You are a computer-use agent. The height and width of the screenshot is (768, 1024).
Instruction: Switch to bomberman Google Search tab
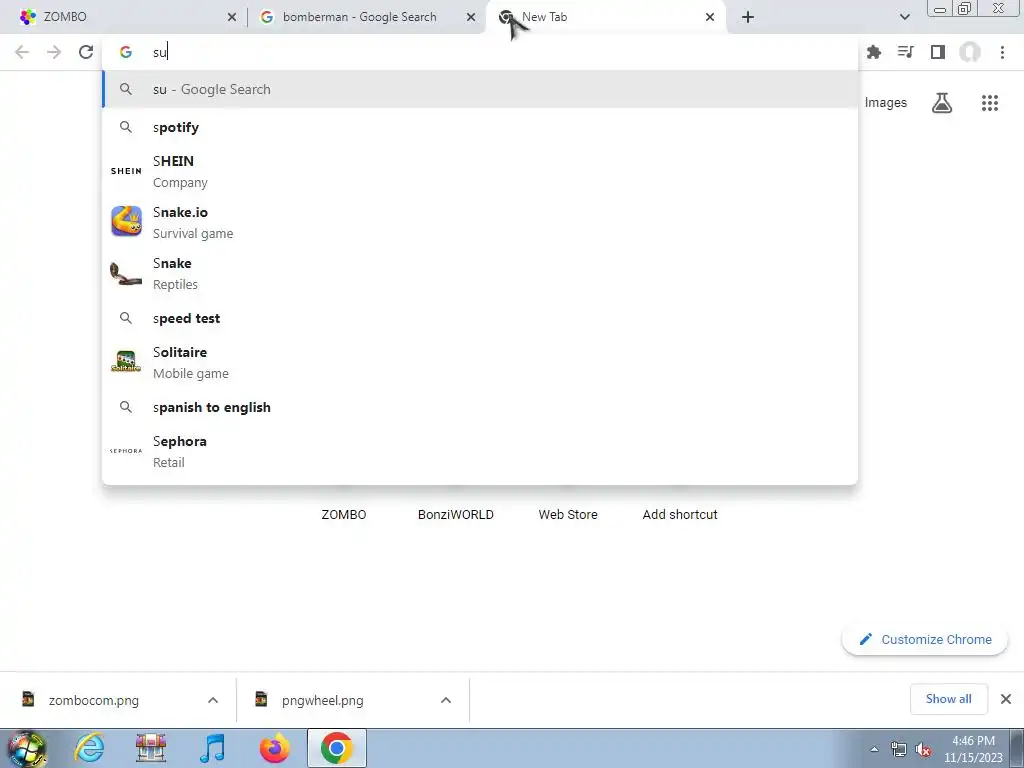point(366,17)
